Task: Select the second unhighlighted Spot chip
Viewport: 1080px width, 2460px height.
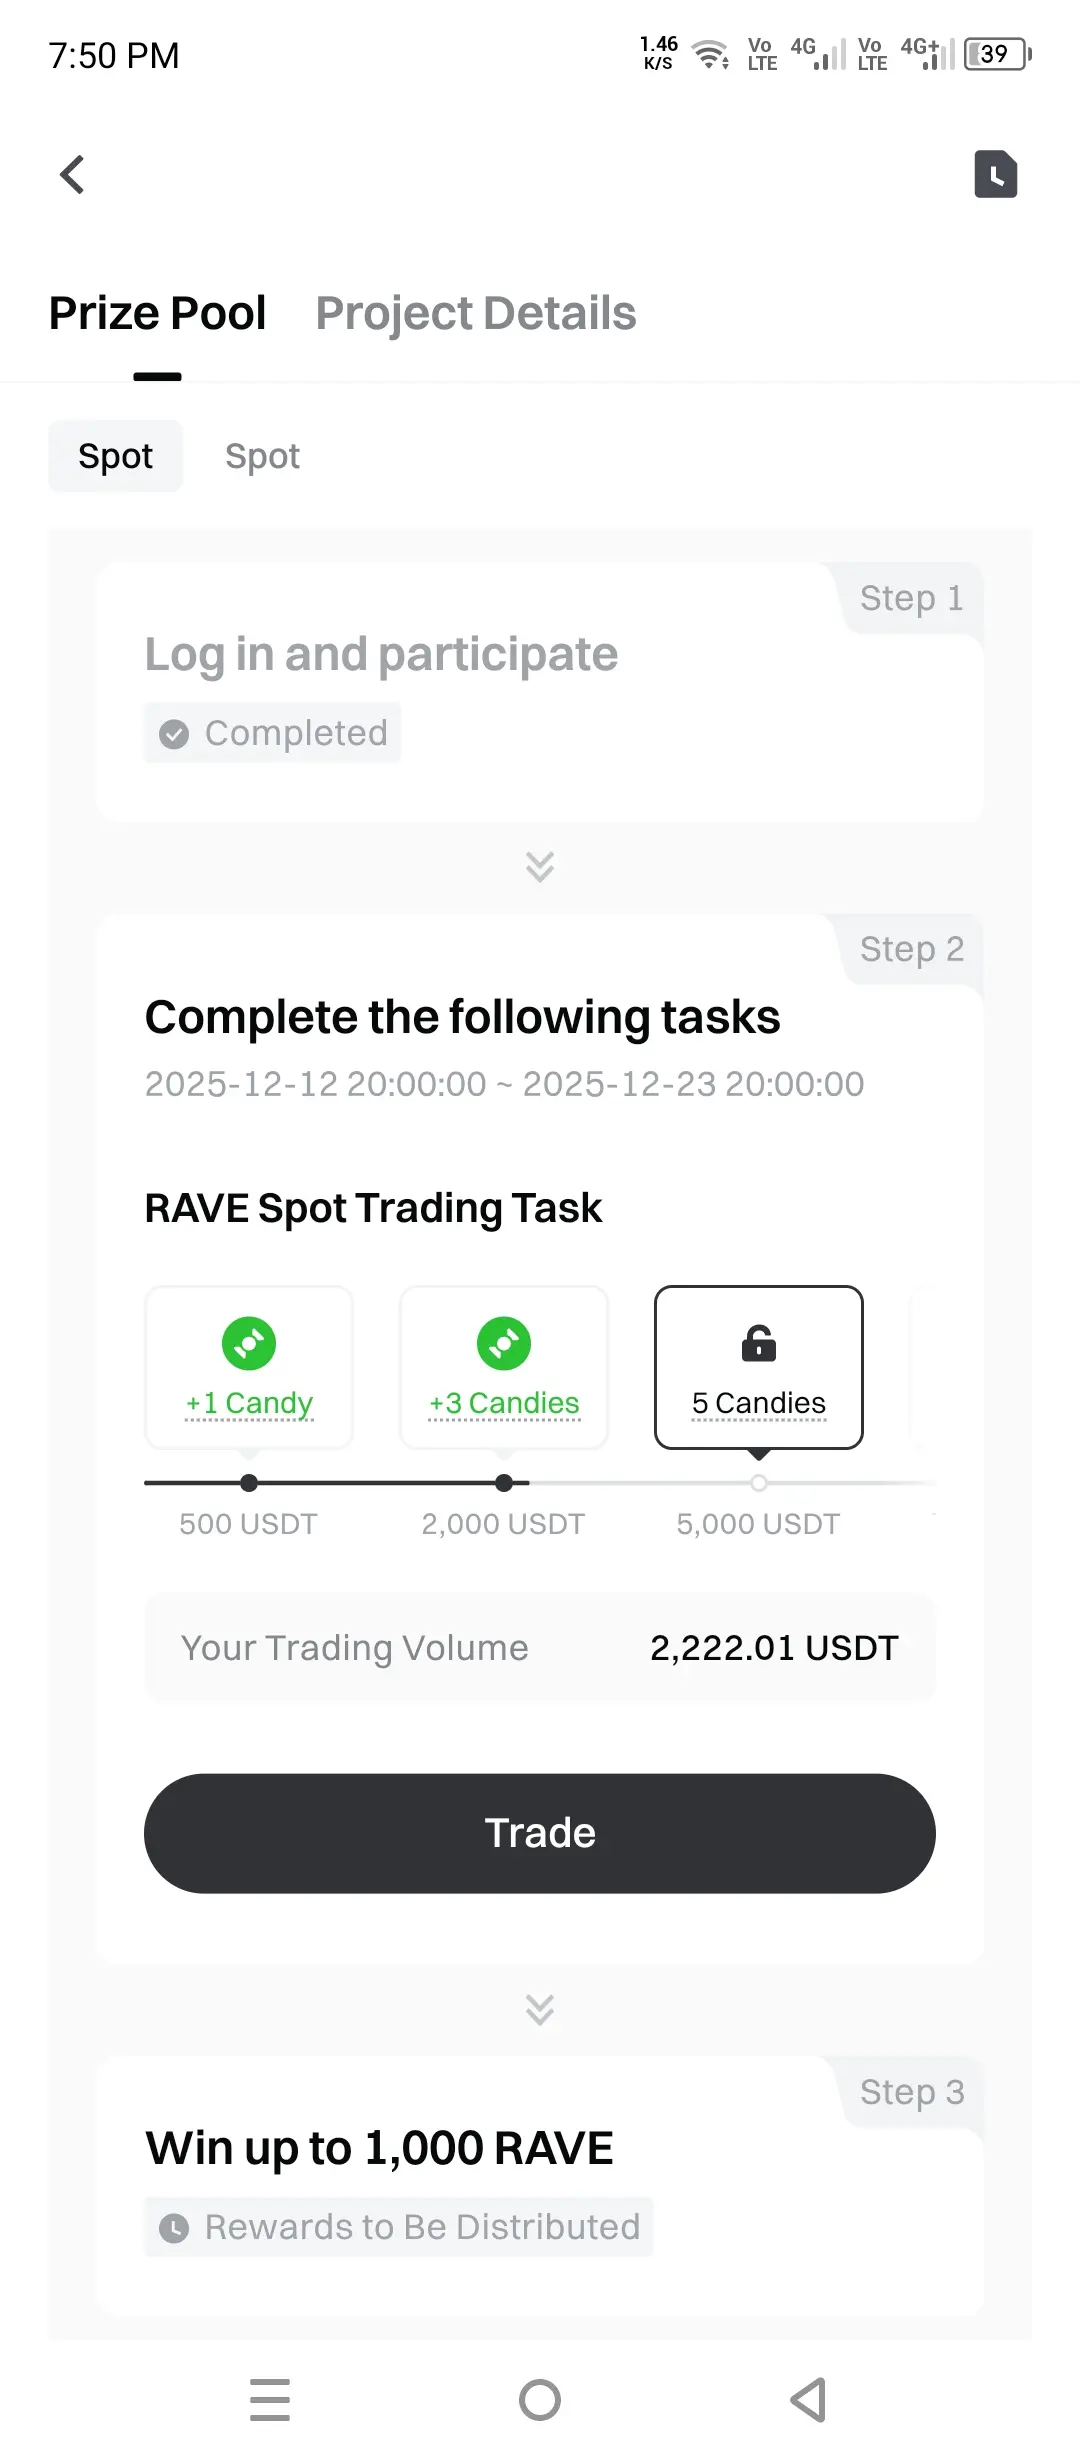Action: coord(262,456)
